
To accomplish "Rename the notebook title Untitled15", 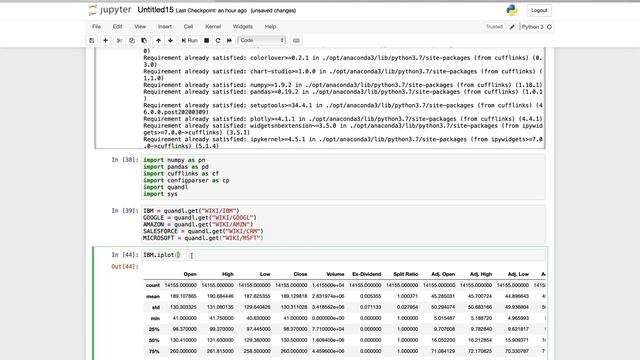I will [156, 10].
